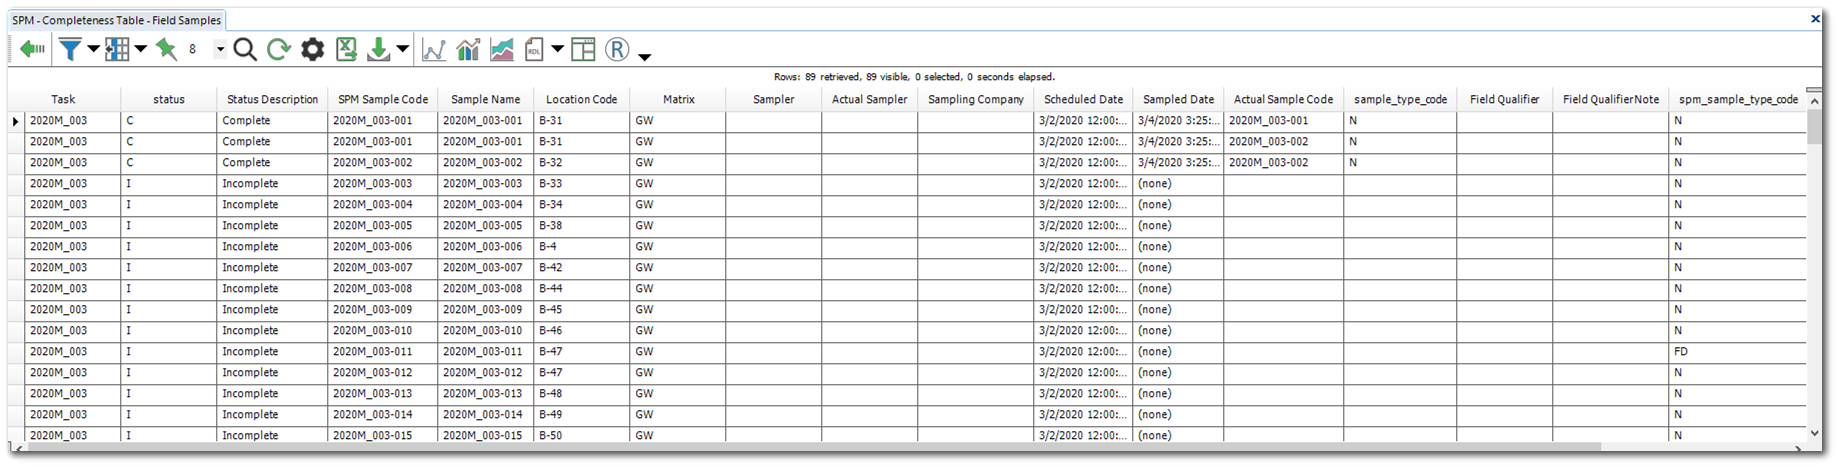
Task: Export the table to Excel
Action: (346, 49)
